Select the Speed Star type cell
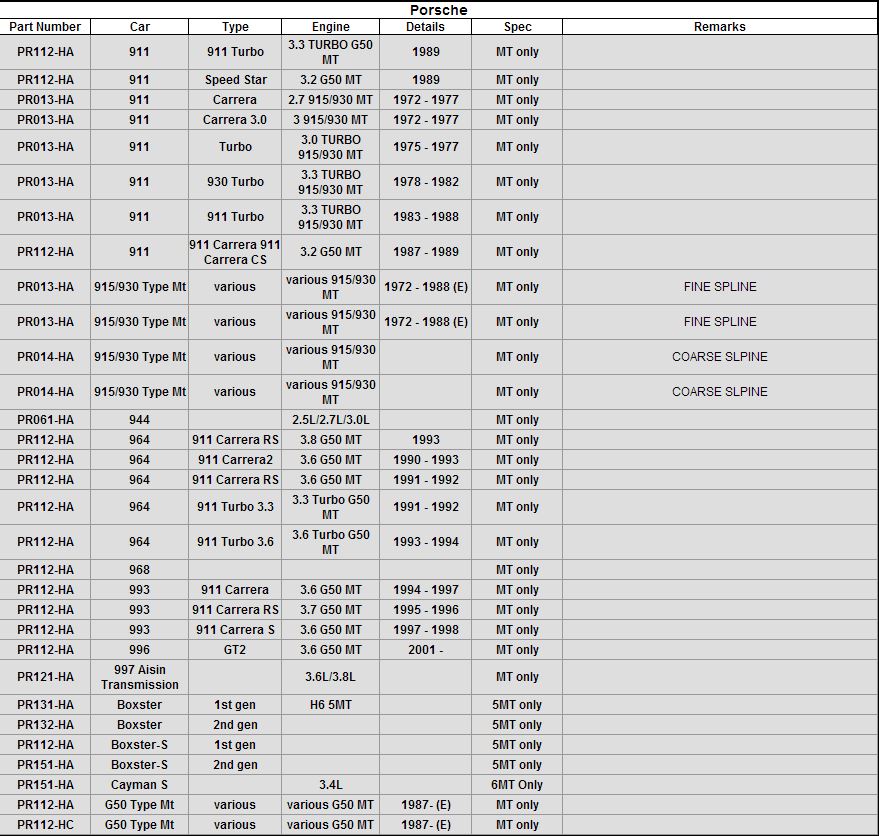Image resolution: width=879 pixels, height=836 pixels. (236, 80)
